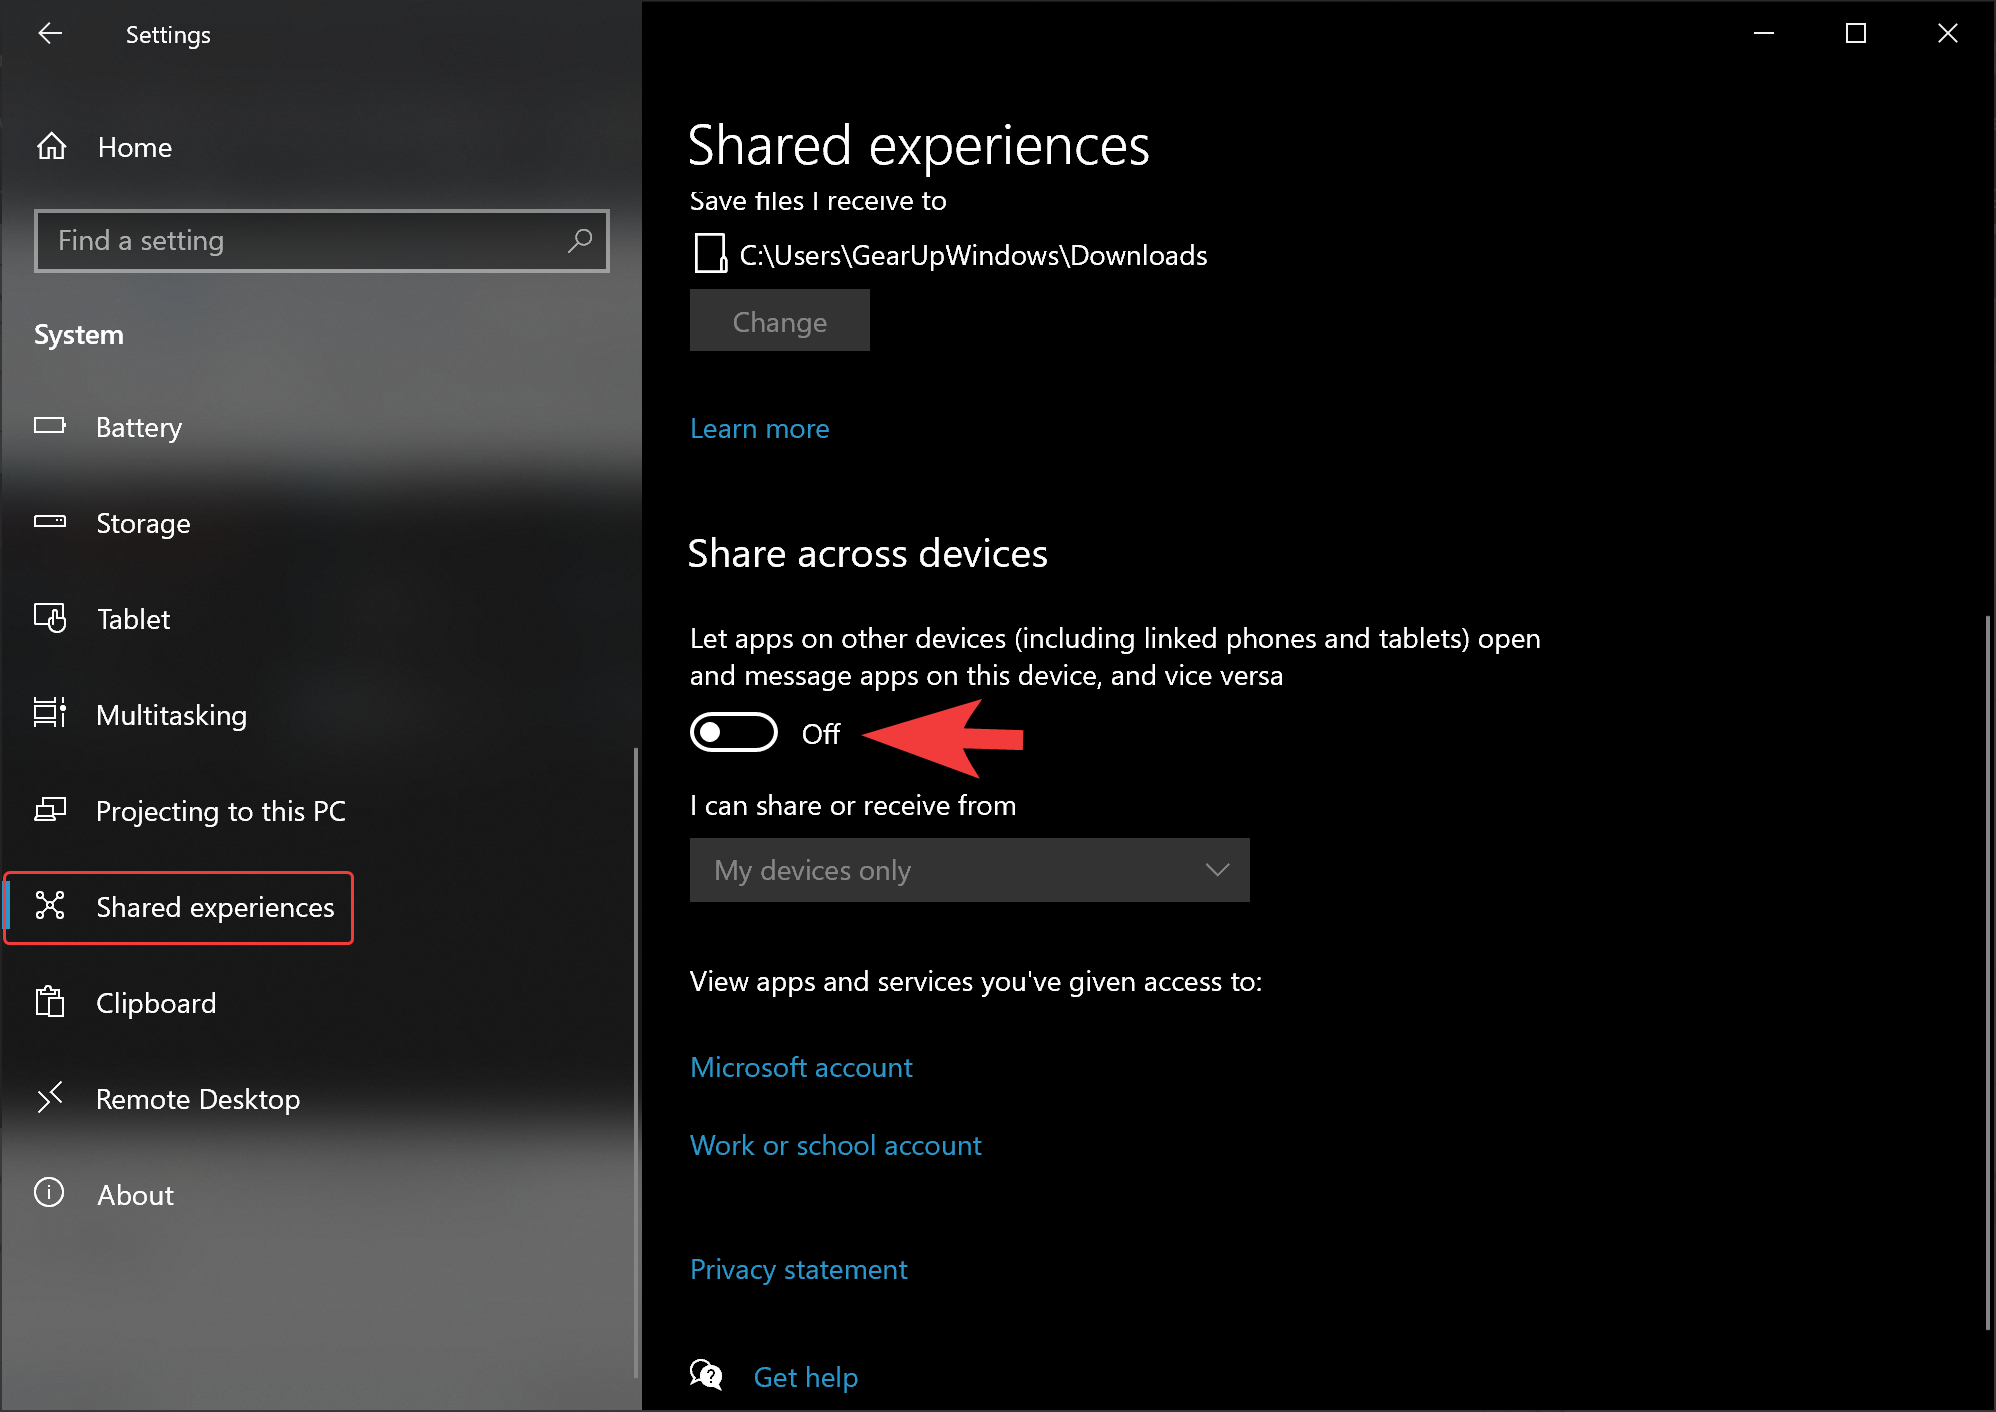Screen dimensions: 1996x1412
Task: Select the Clipboard icon
Action: [x=50, y=1001]
